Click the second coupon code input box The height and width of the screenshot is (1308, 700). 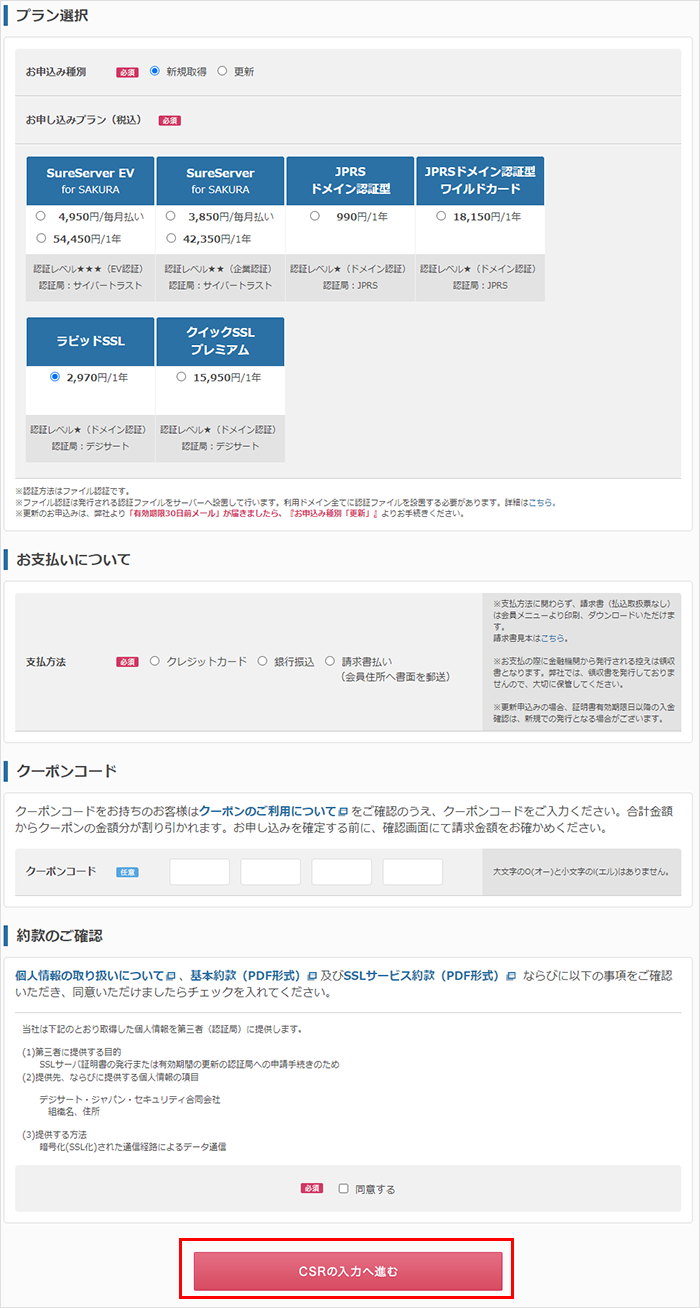[271, 872]
